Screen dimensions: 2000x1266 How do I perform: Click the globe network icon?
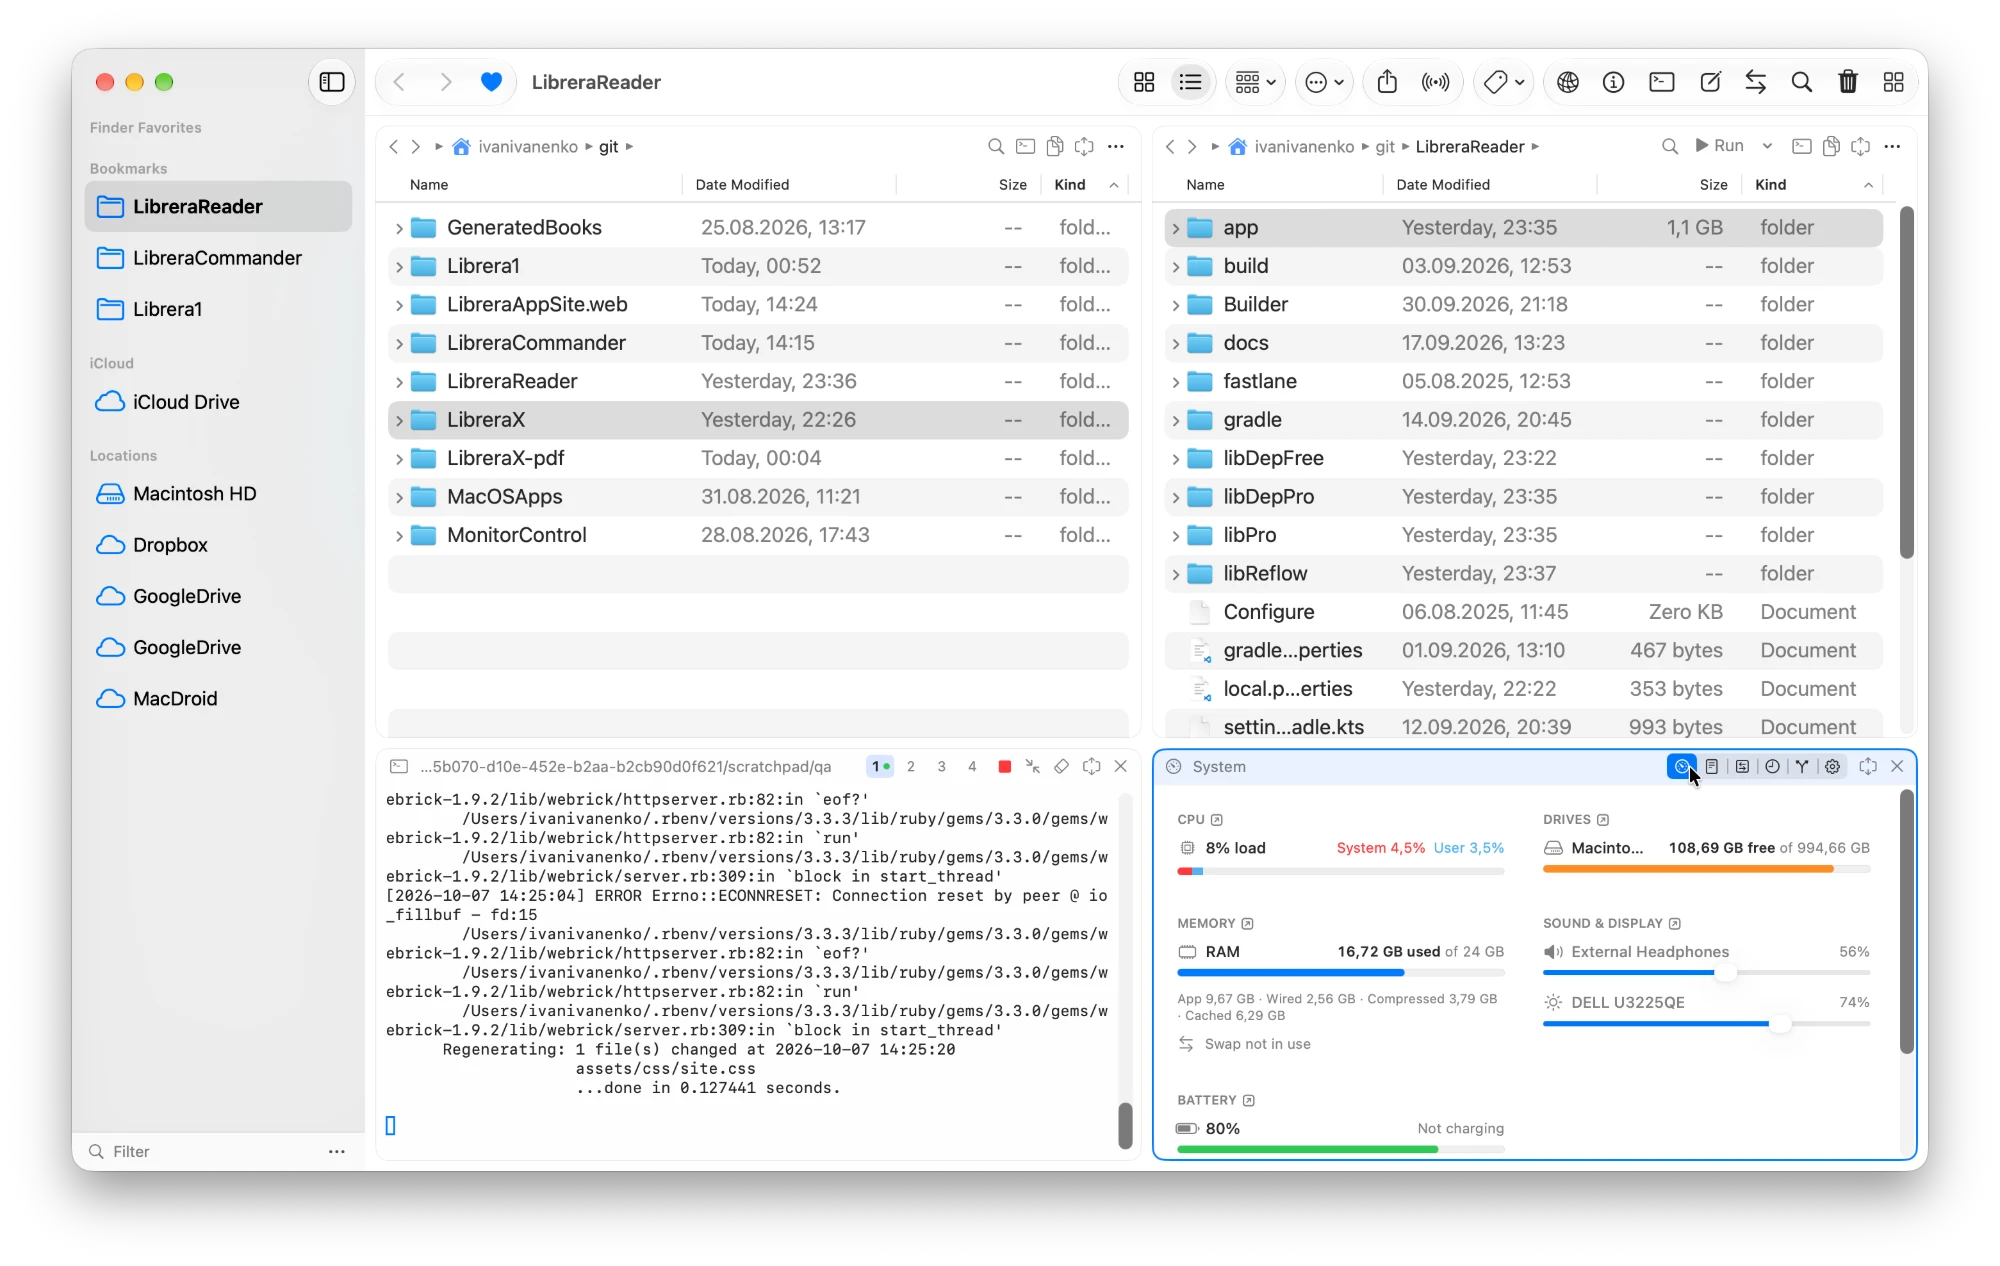(x=1568, y=82)
